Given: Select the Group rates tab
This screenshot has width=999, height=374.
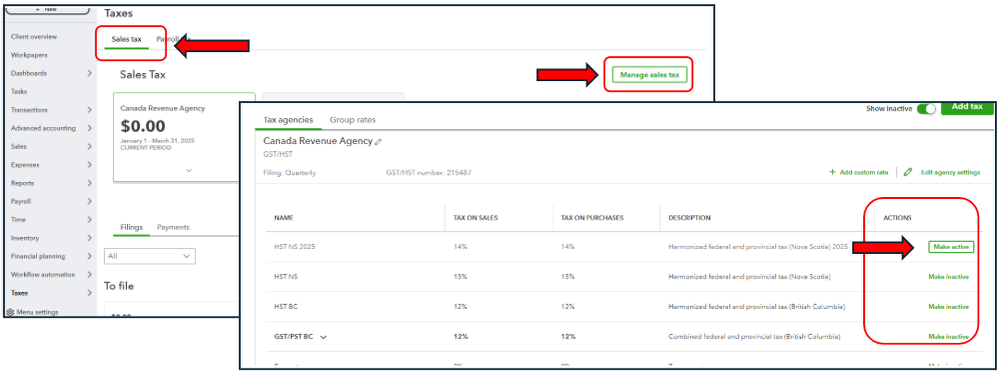Looking at the screenshot, I should (352, 120).
